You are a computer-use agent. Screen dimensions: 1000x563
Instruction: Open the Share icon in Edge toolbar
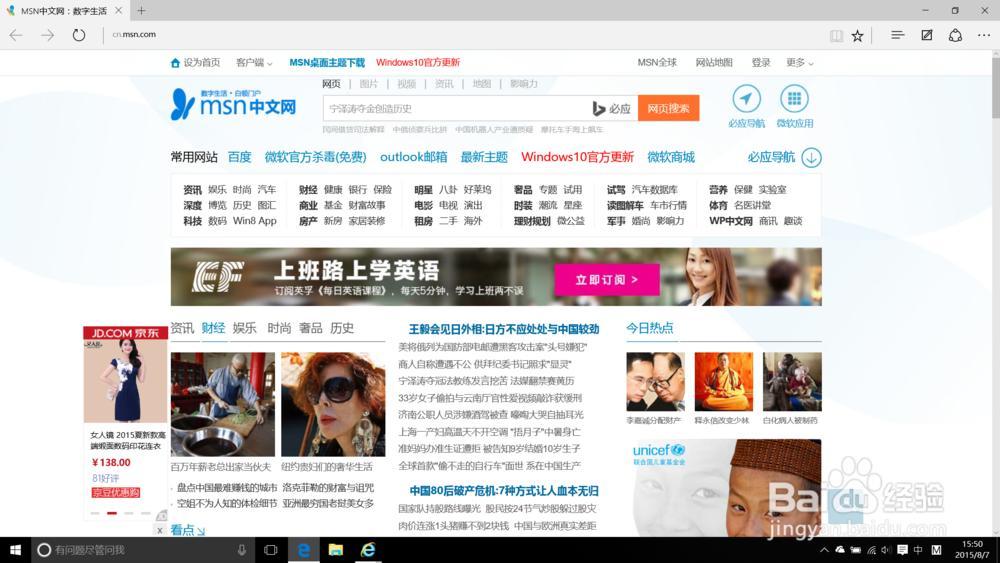955,35
